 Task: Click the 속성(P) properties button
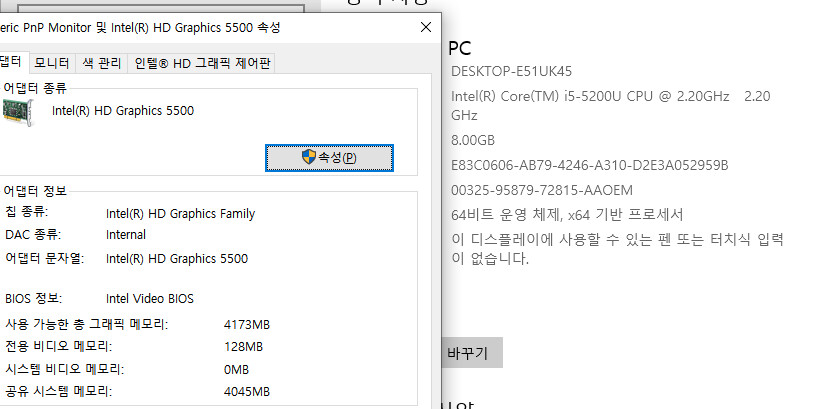[329, 158]
